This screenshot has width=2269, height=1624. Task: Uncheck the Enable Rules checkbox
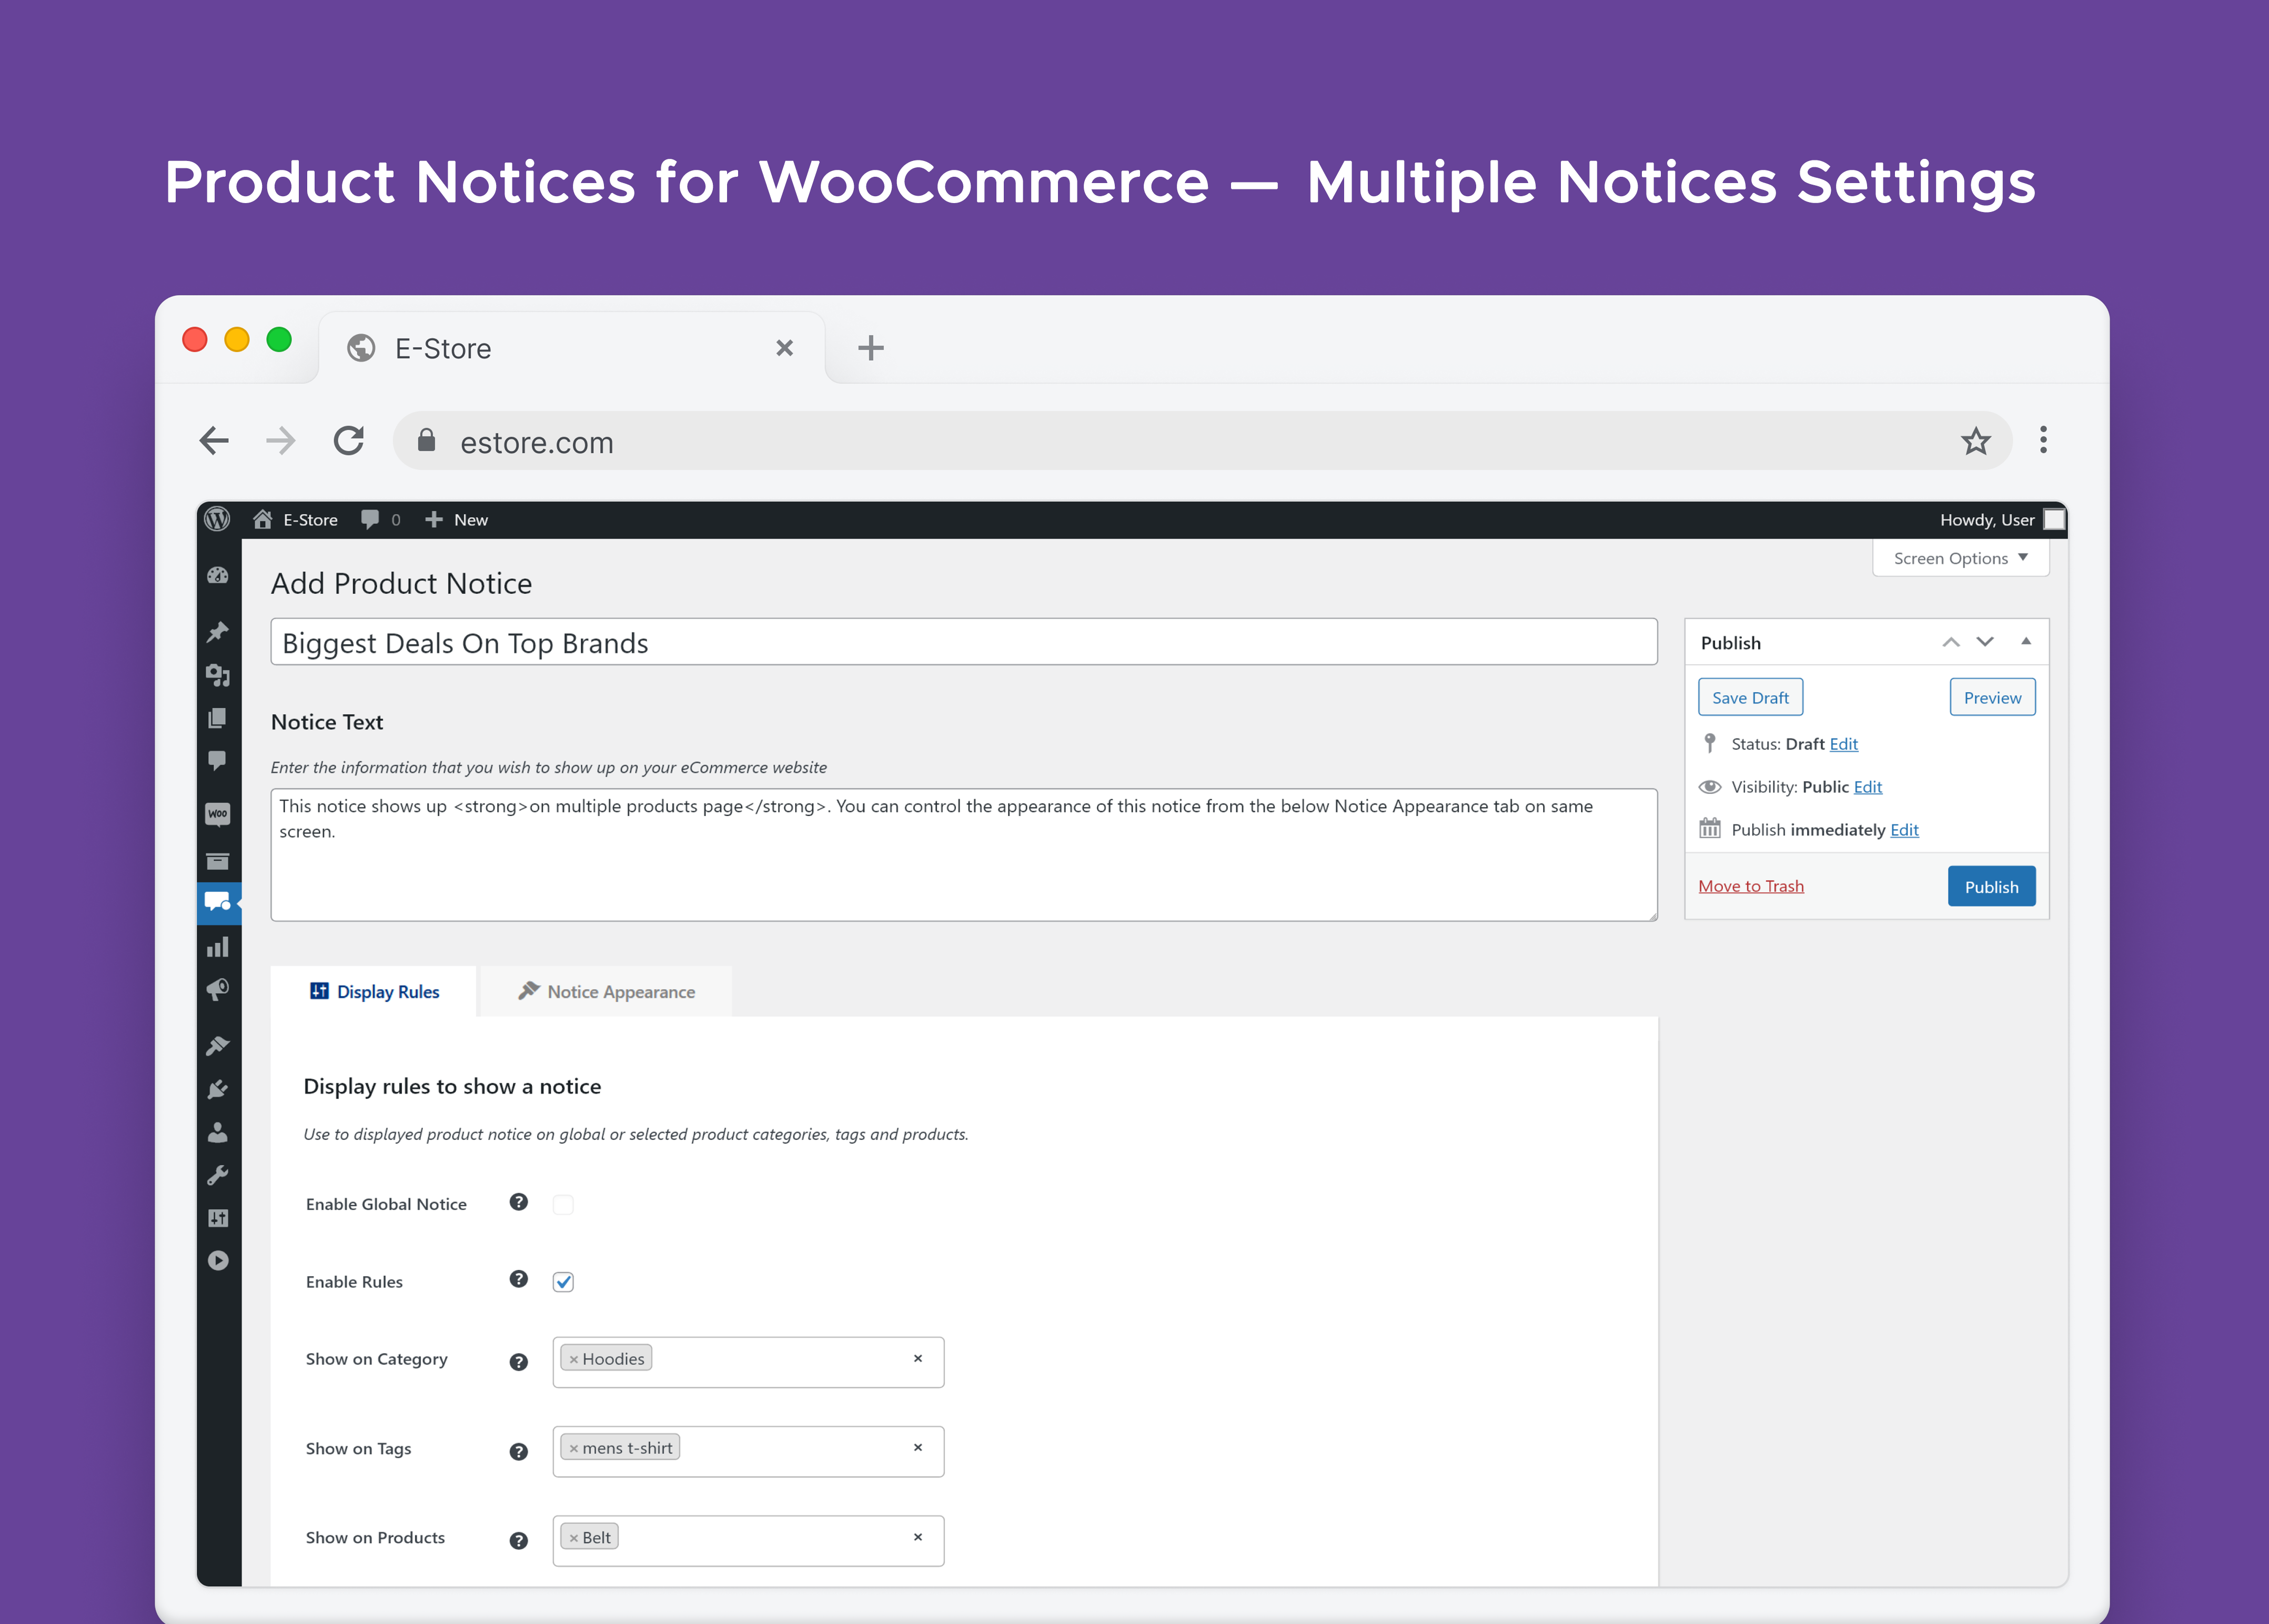point(563,1282)
